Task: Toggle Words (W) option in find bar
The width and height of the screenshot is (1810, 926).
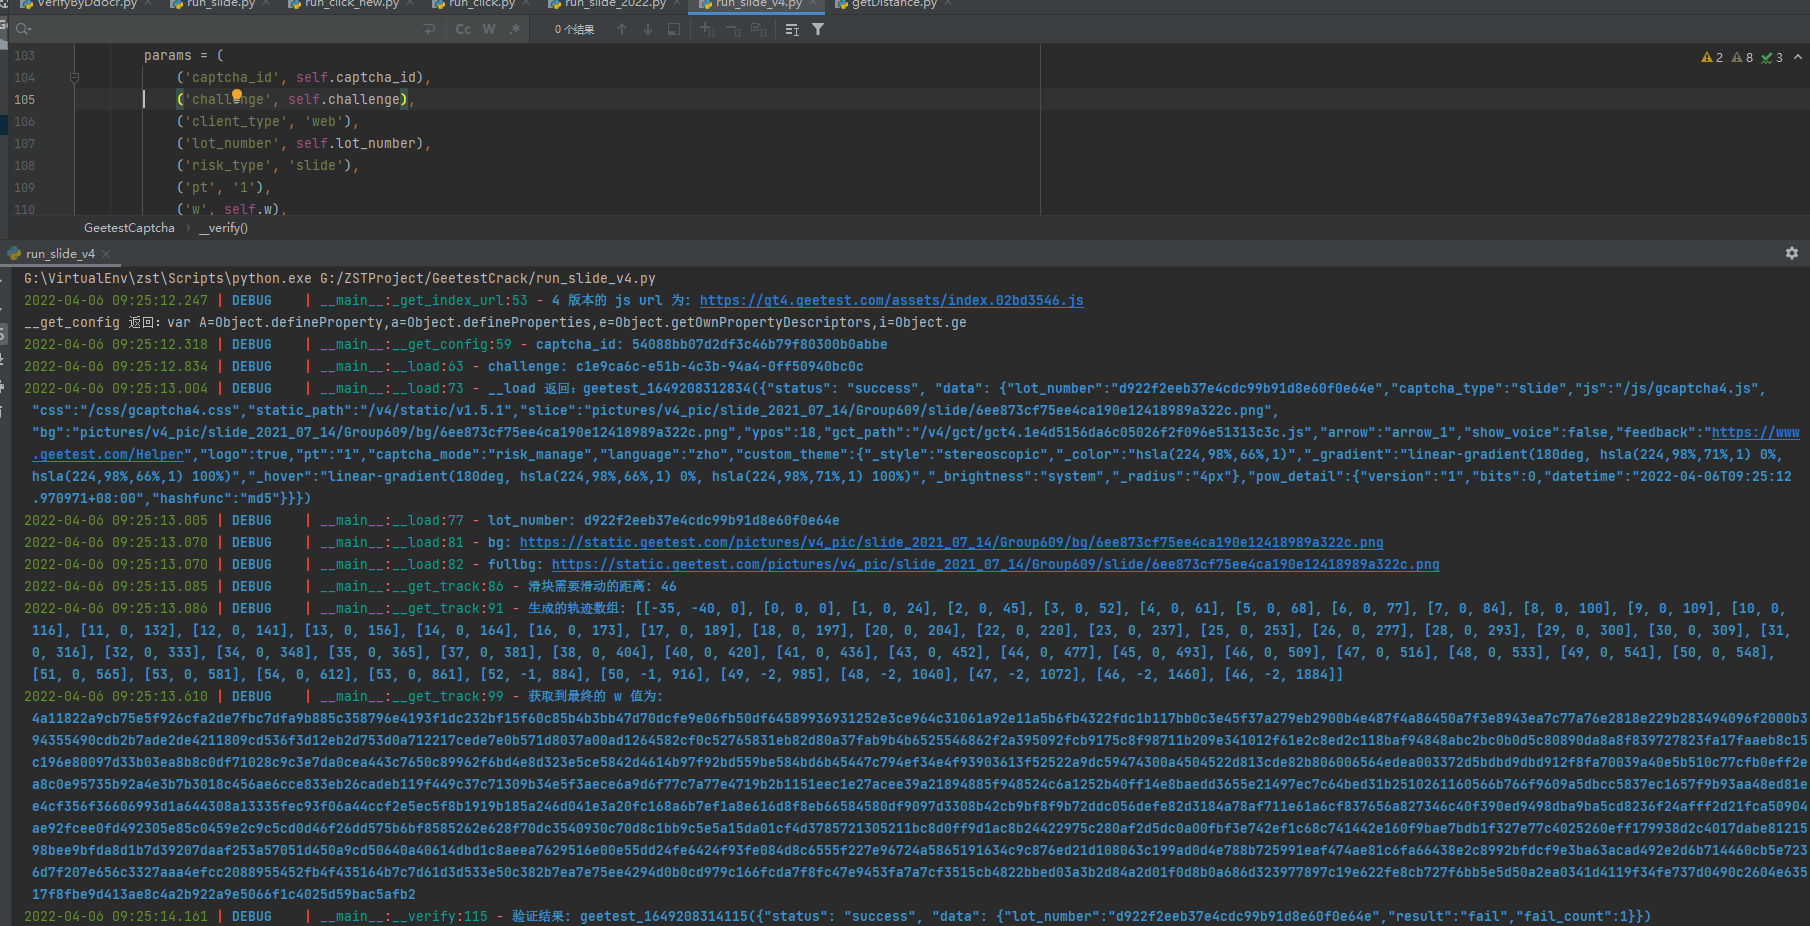Action: coord(489,29)
